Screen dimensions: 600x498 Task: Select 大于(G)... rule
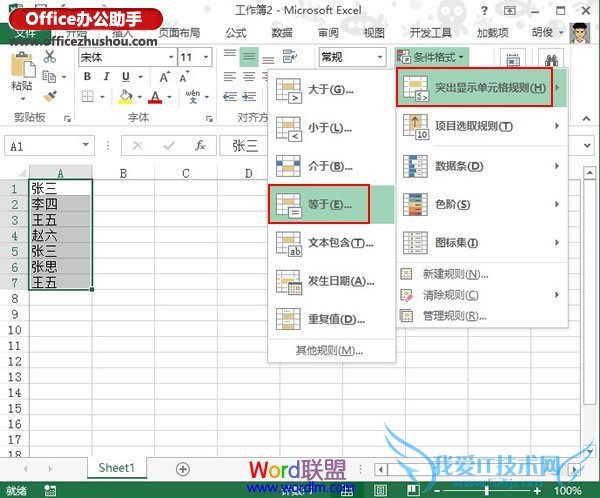click(x=331, y=90)
